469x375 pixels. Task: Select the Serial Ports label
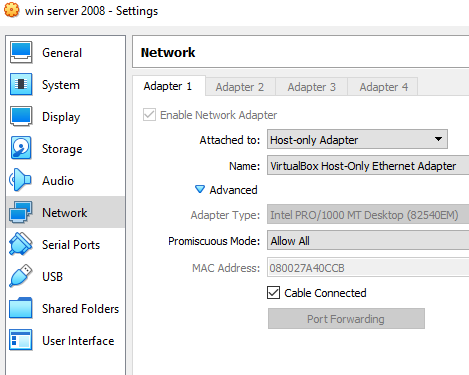(x=71, y=245)
